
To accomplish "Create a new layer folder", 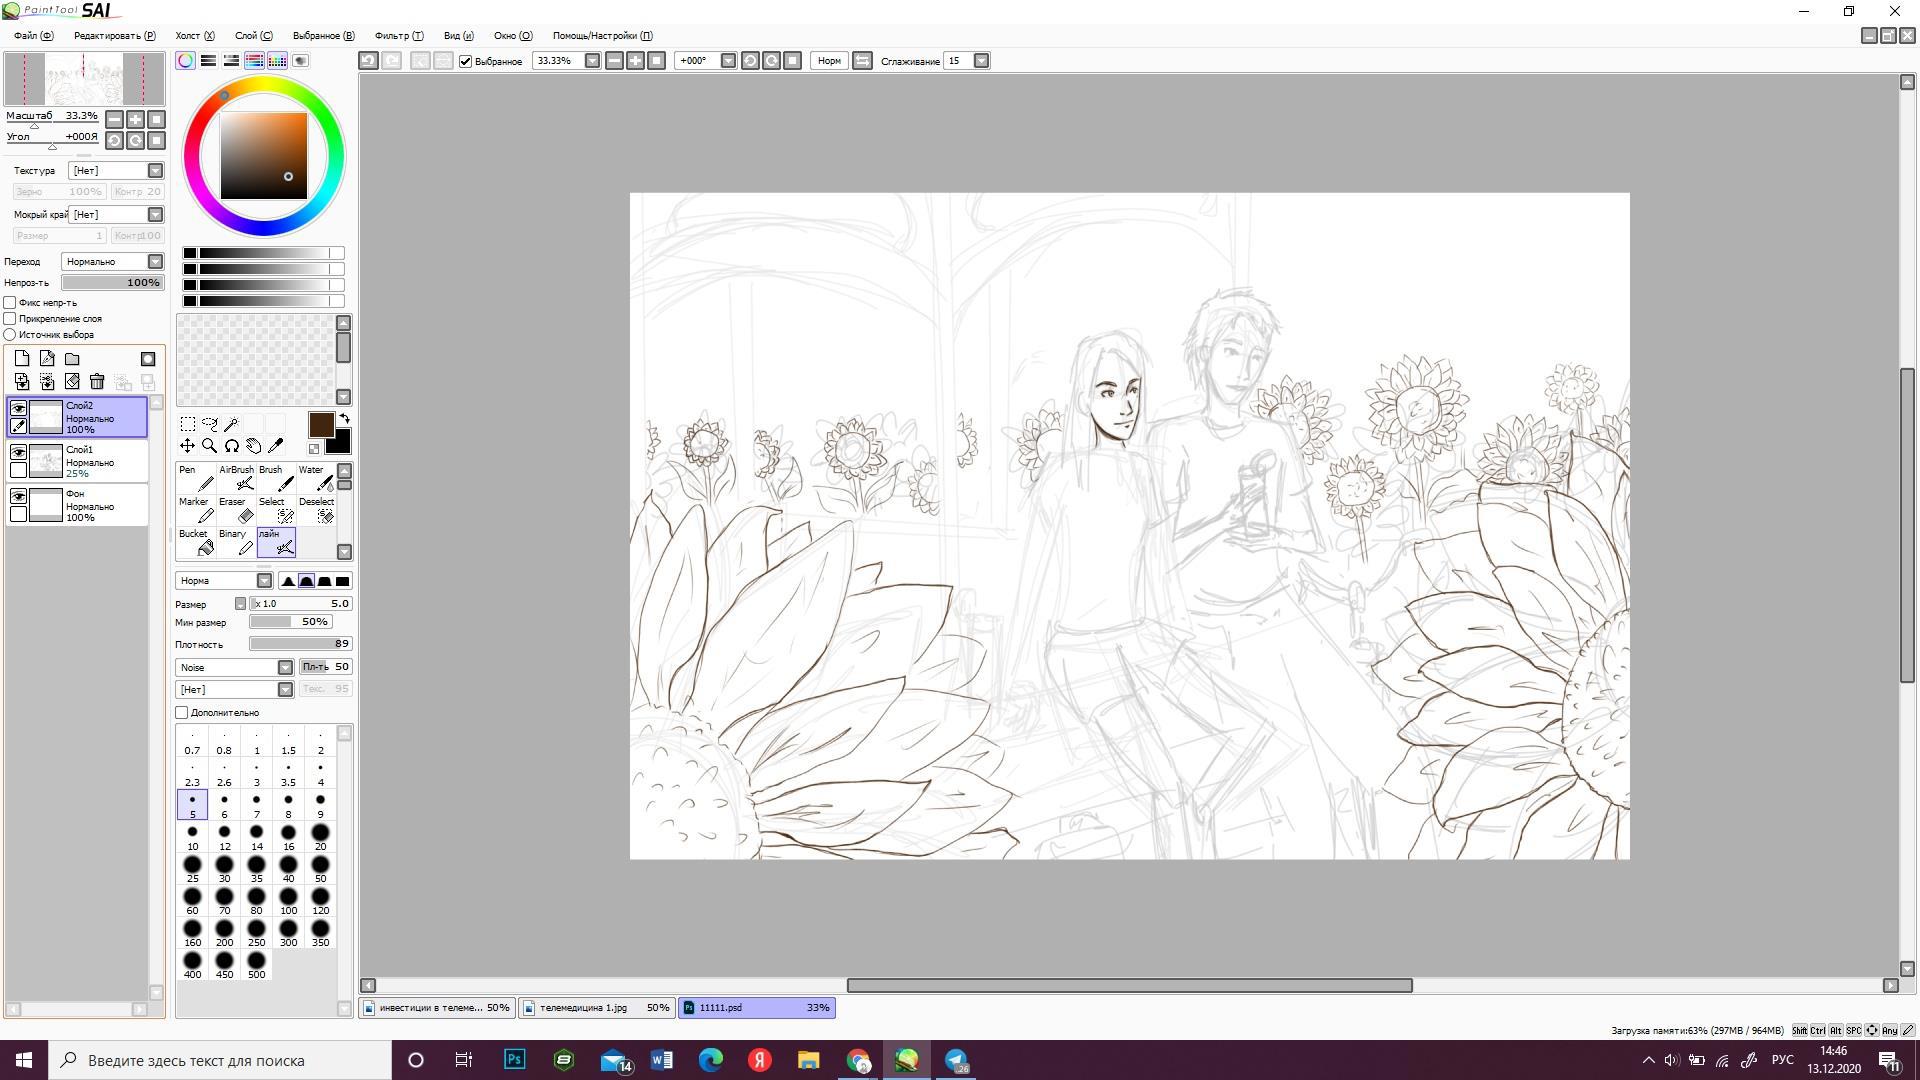I will 72,359.
